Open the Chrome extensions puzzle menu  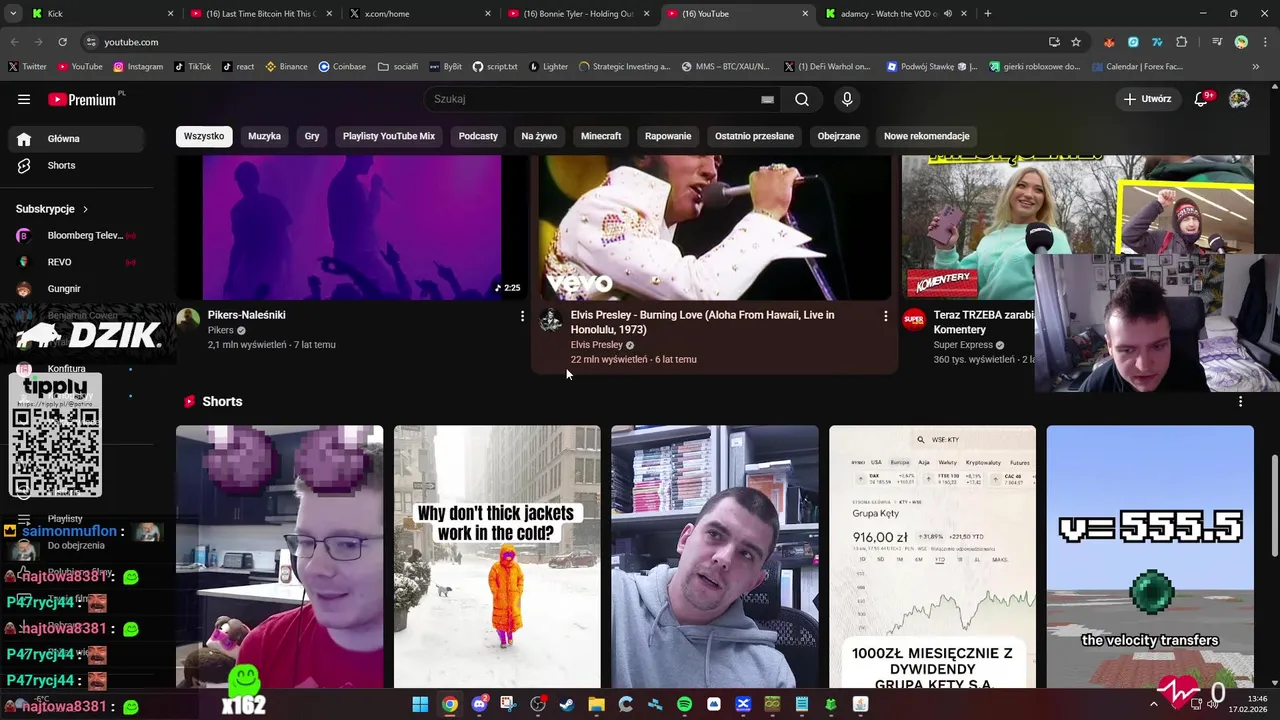1182,42
